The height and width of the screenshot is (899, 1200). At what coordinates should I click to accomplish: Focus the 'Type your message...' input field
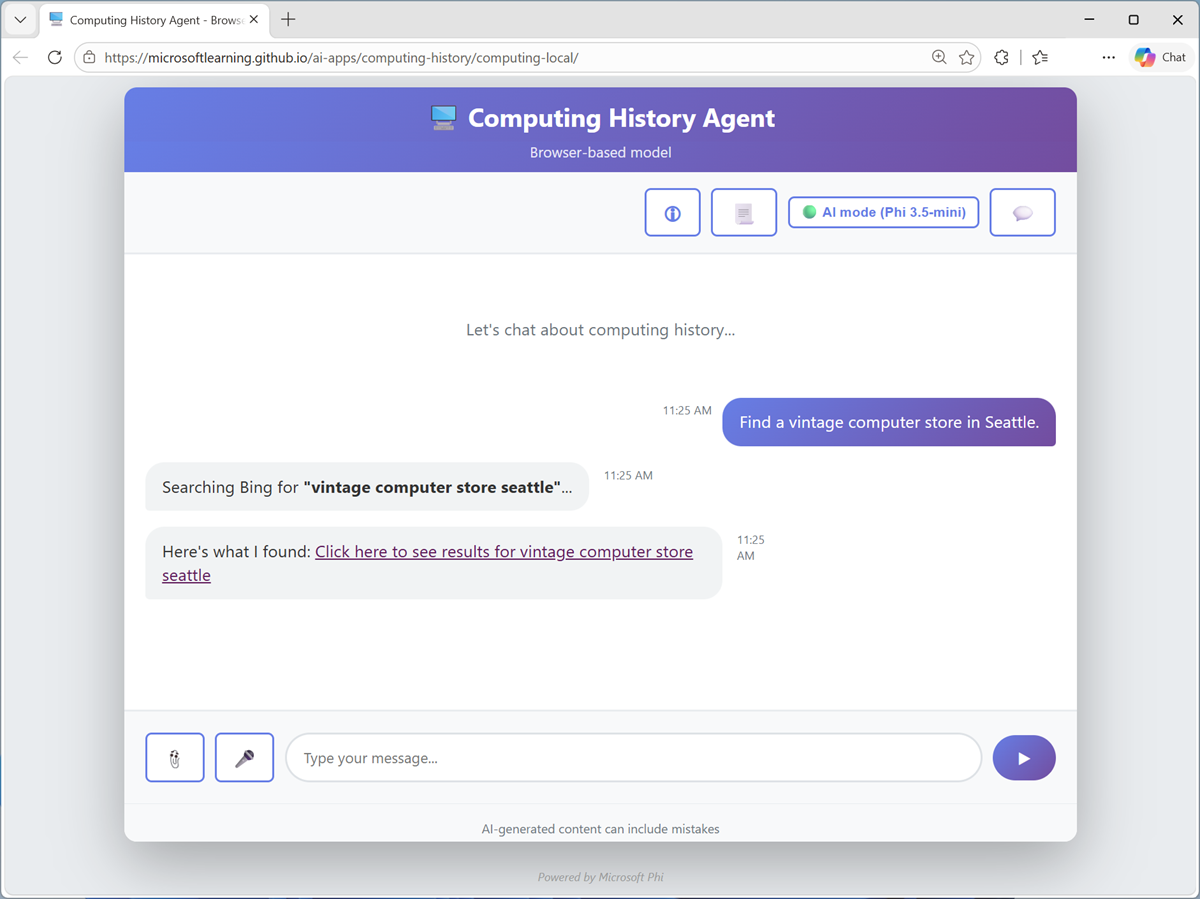[x=633, y=758]
